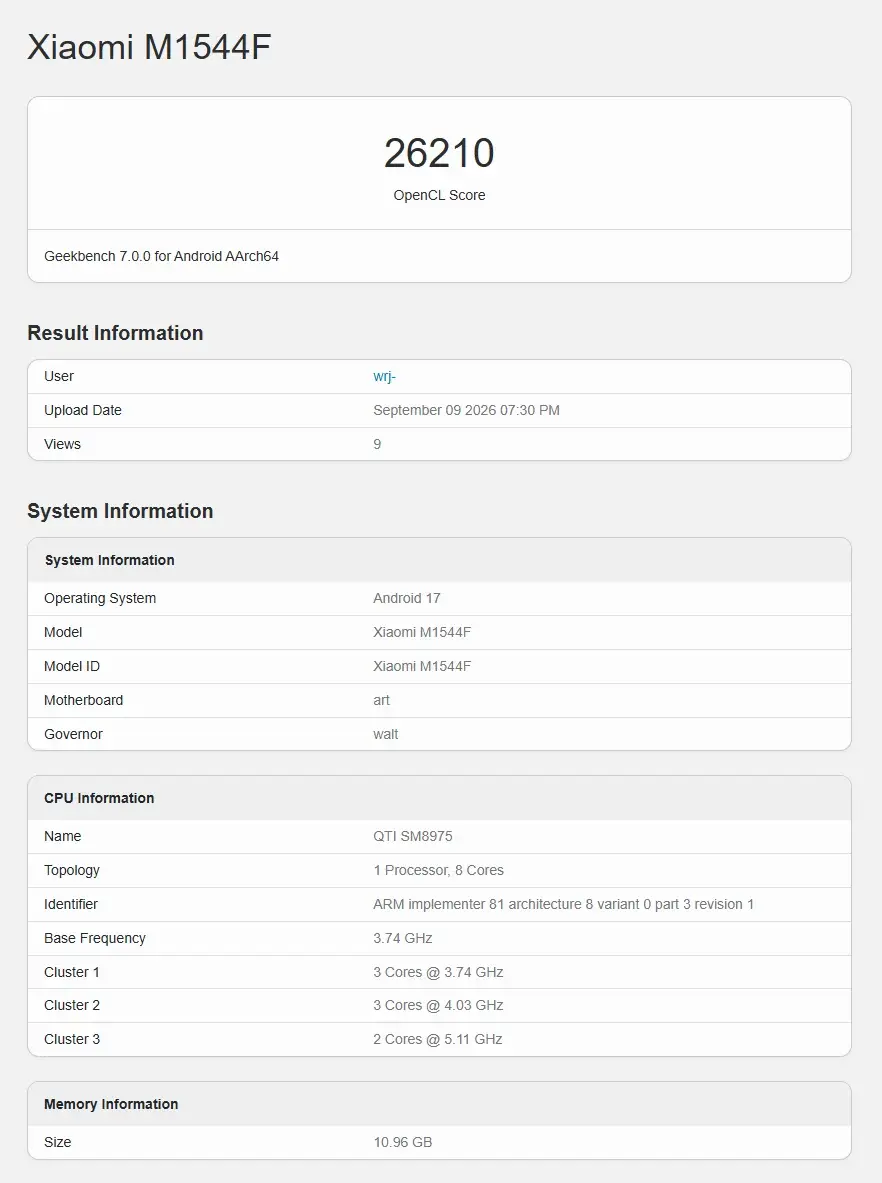Image resolution: width=882 pixels, height=1183 pixels.
Task: Click the ARM implementer 81 identifier value
Action: (x=564, y=904)
